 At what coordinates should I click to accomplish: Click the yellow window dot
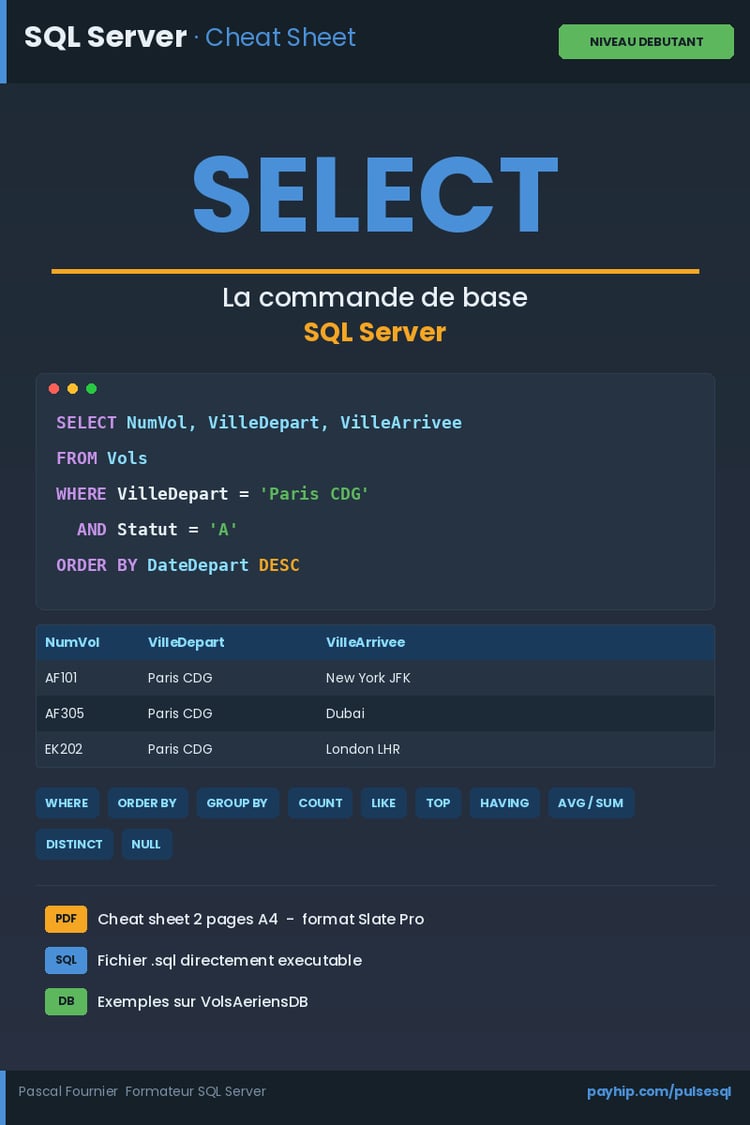(72, 389)
